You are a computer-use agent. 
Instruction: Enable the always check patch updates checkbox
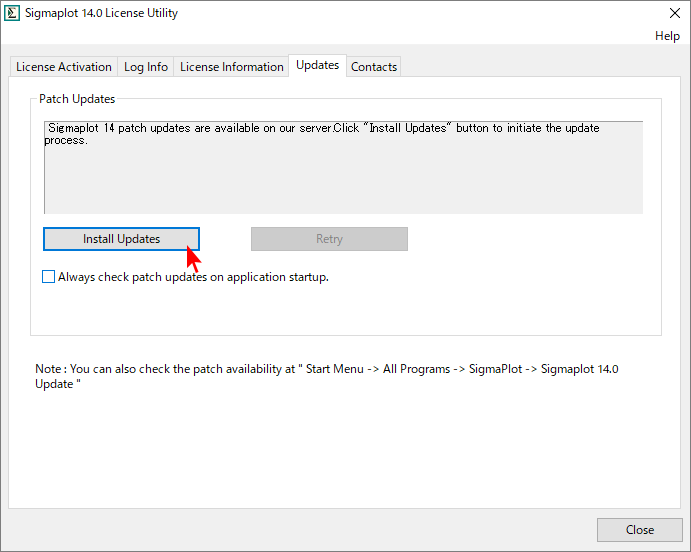click(x=49, y=277)
